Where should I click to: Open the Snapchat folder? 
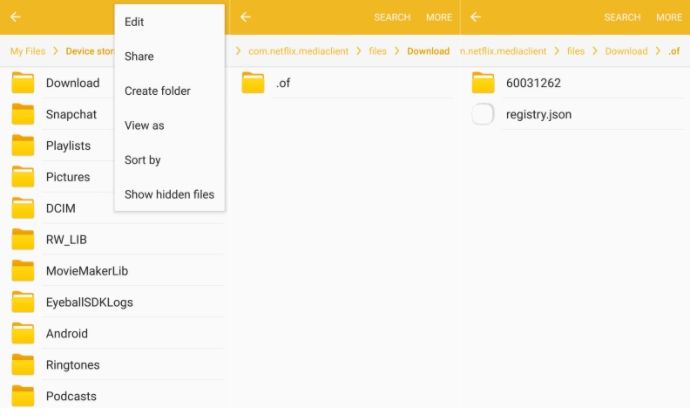(71, 114)
